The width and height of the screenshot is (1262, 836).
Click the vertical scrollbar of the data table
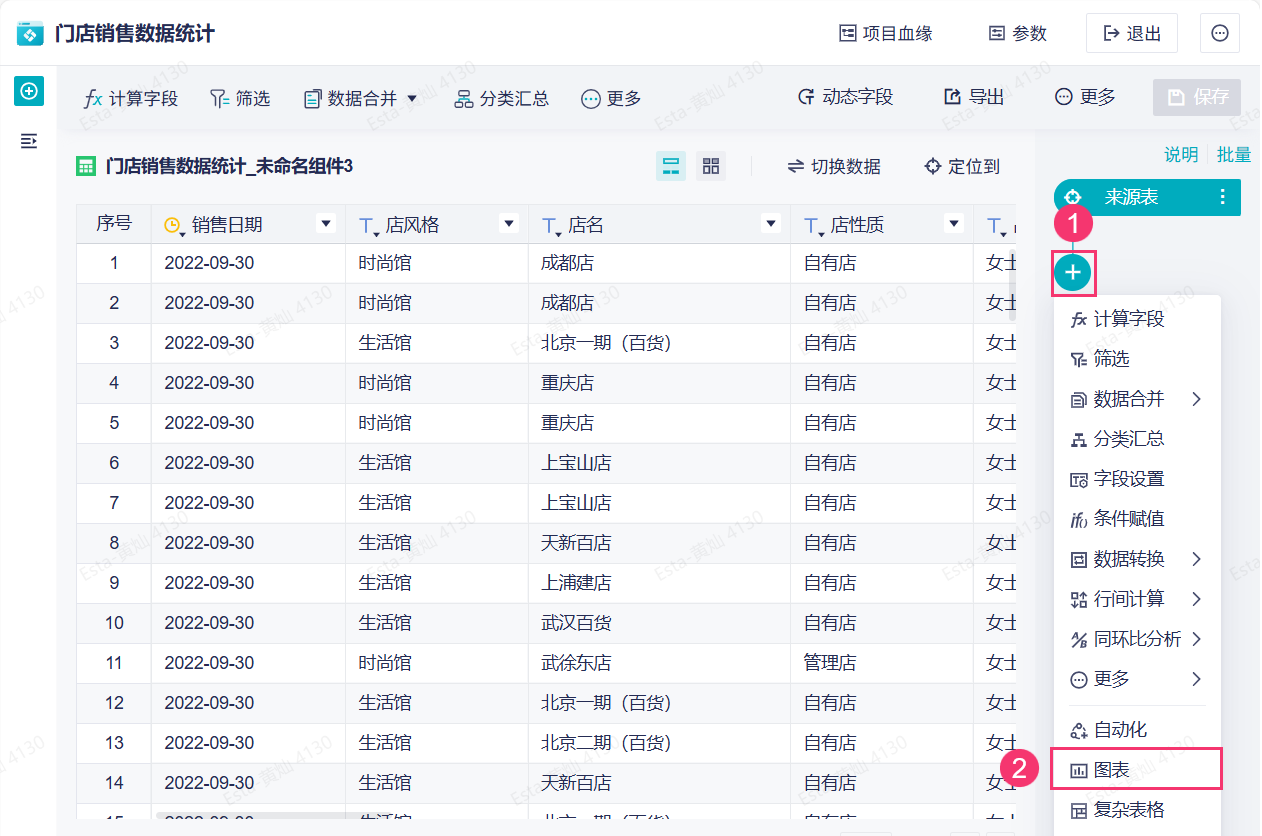click(x=1011, y=285)
